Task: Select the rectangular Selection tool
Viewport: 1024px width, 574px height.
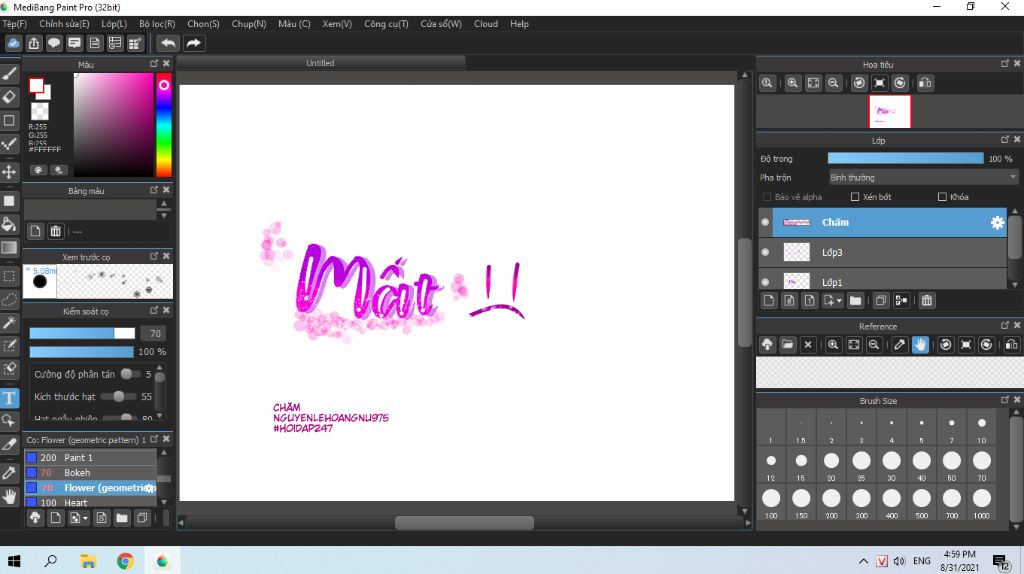Action: [x=9, y=276]
